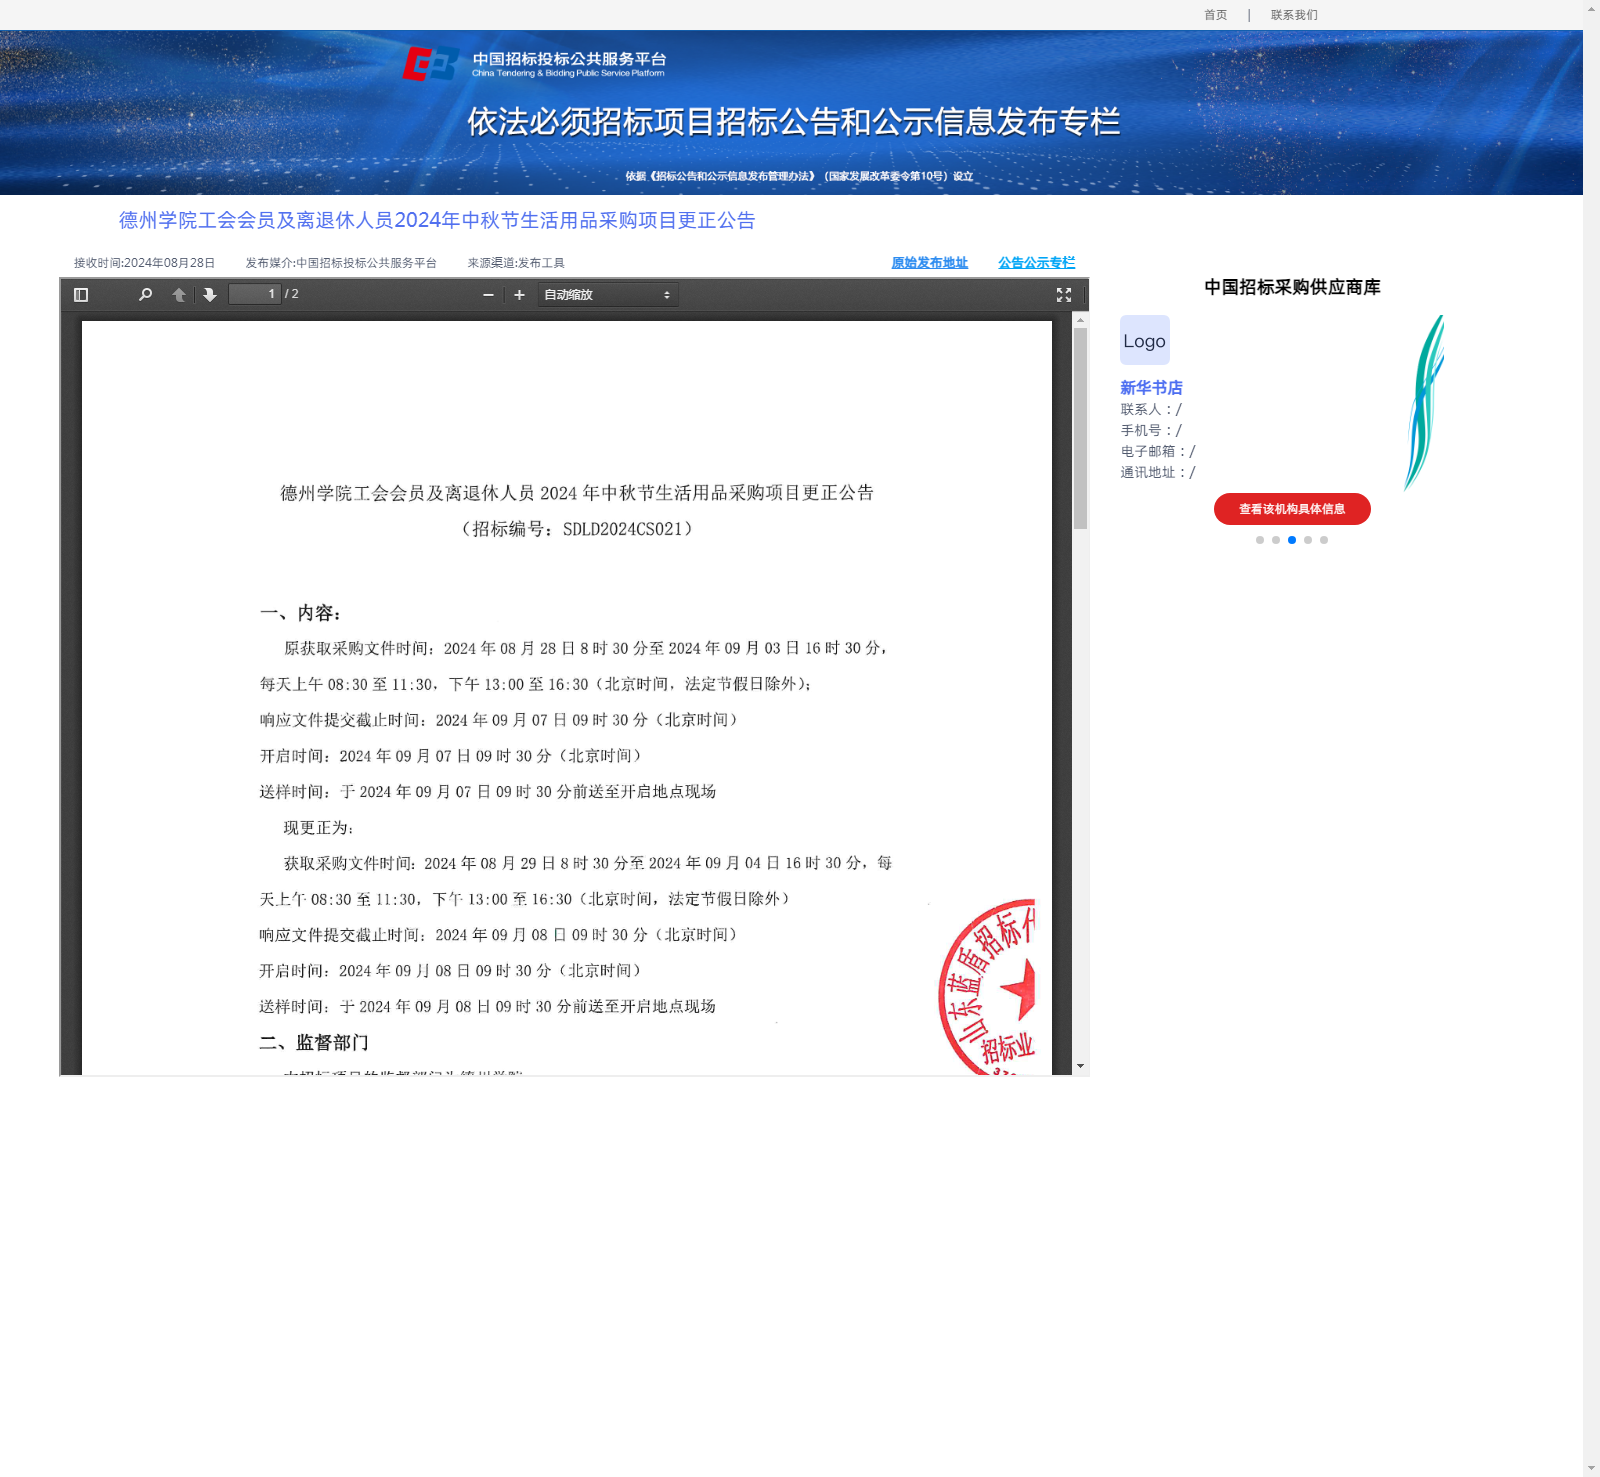
Task: Click the 招标编号 SDLD2024CS021 line
Action: tap(577, 529)
